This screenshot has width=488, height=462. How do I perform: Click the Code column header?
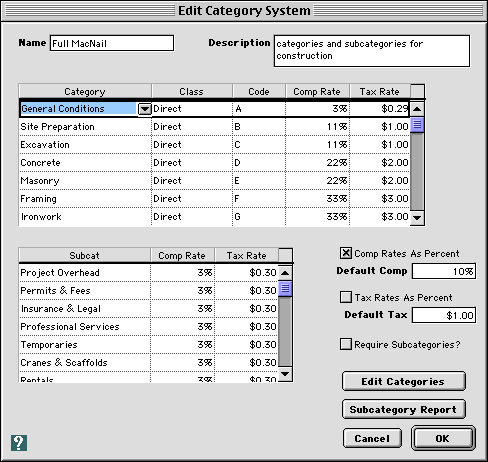(x=259, y=91)
